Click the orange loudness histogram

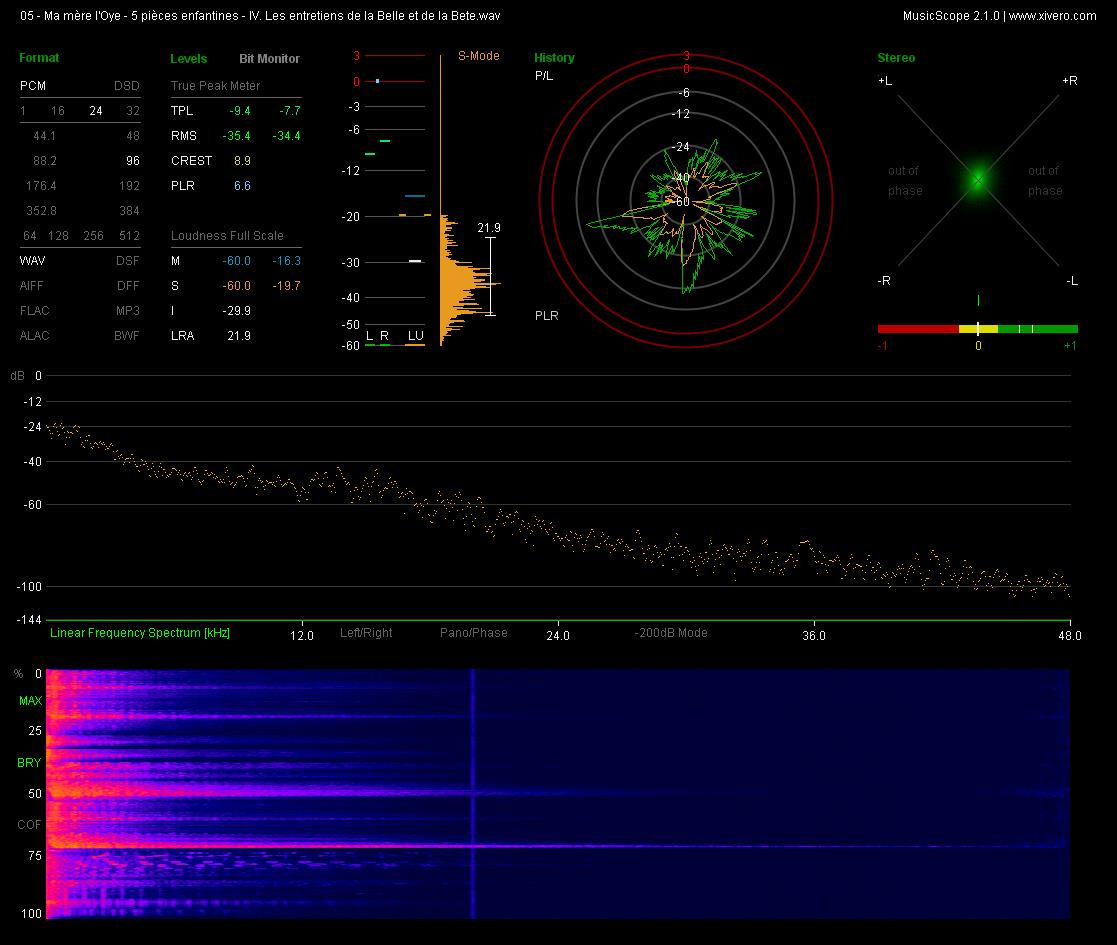click(467, 280)
